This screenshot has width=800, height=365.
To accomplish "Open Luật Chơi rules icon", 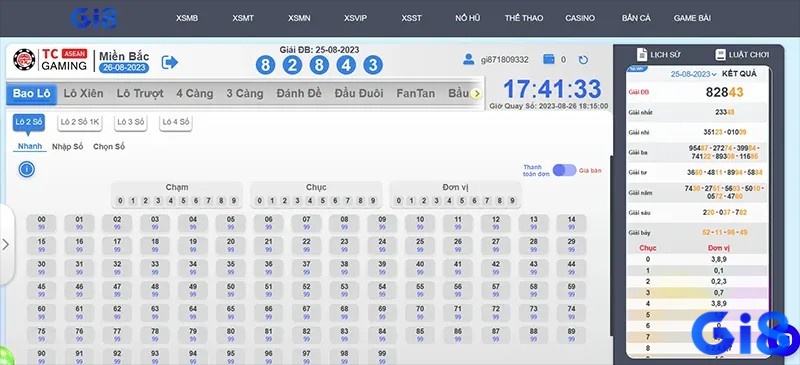I will click(x=720, y=54).
